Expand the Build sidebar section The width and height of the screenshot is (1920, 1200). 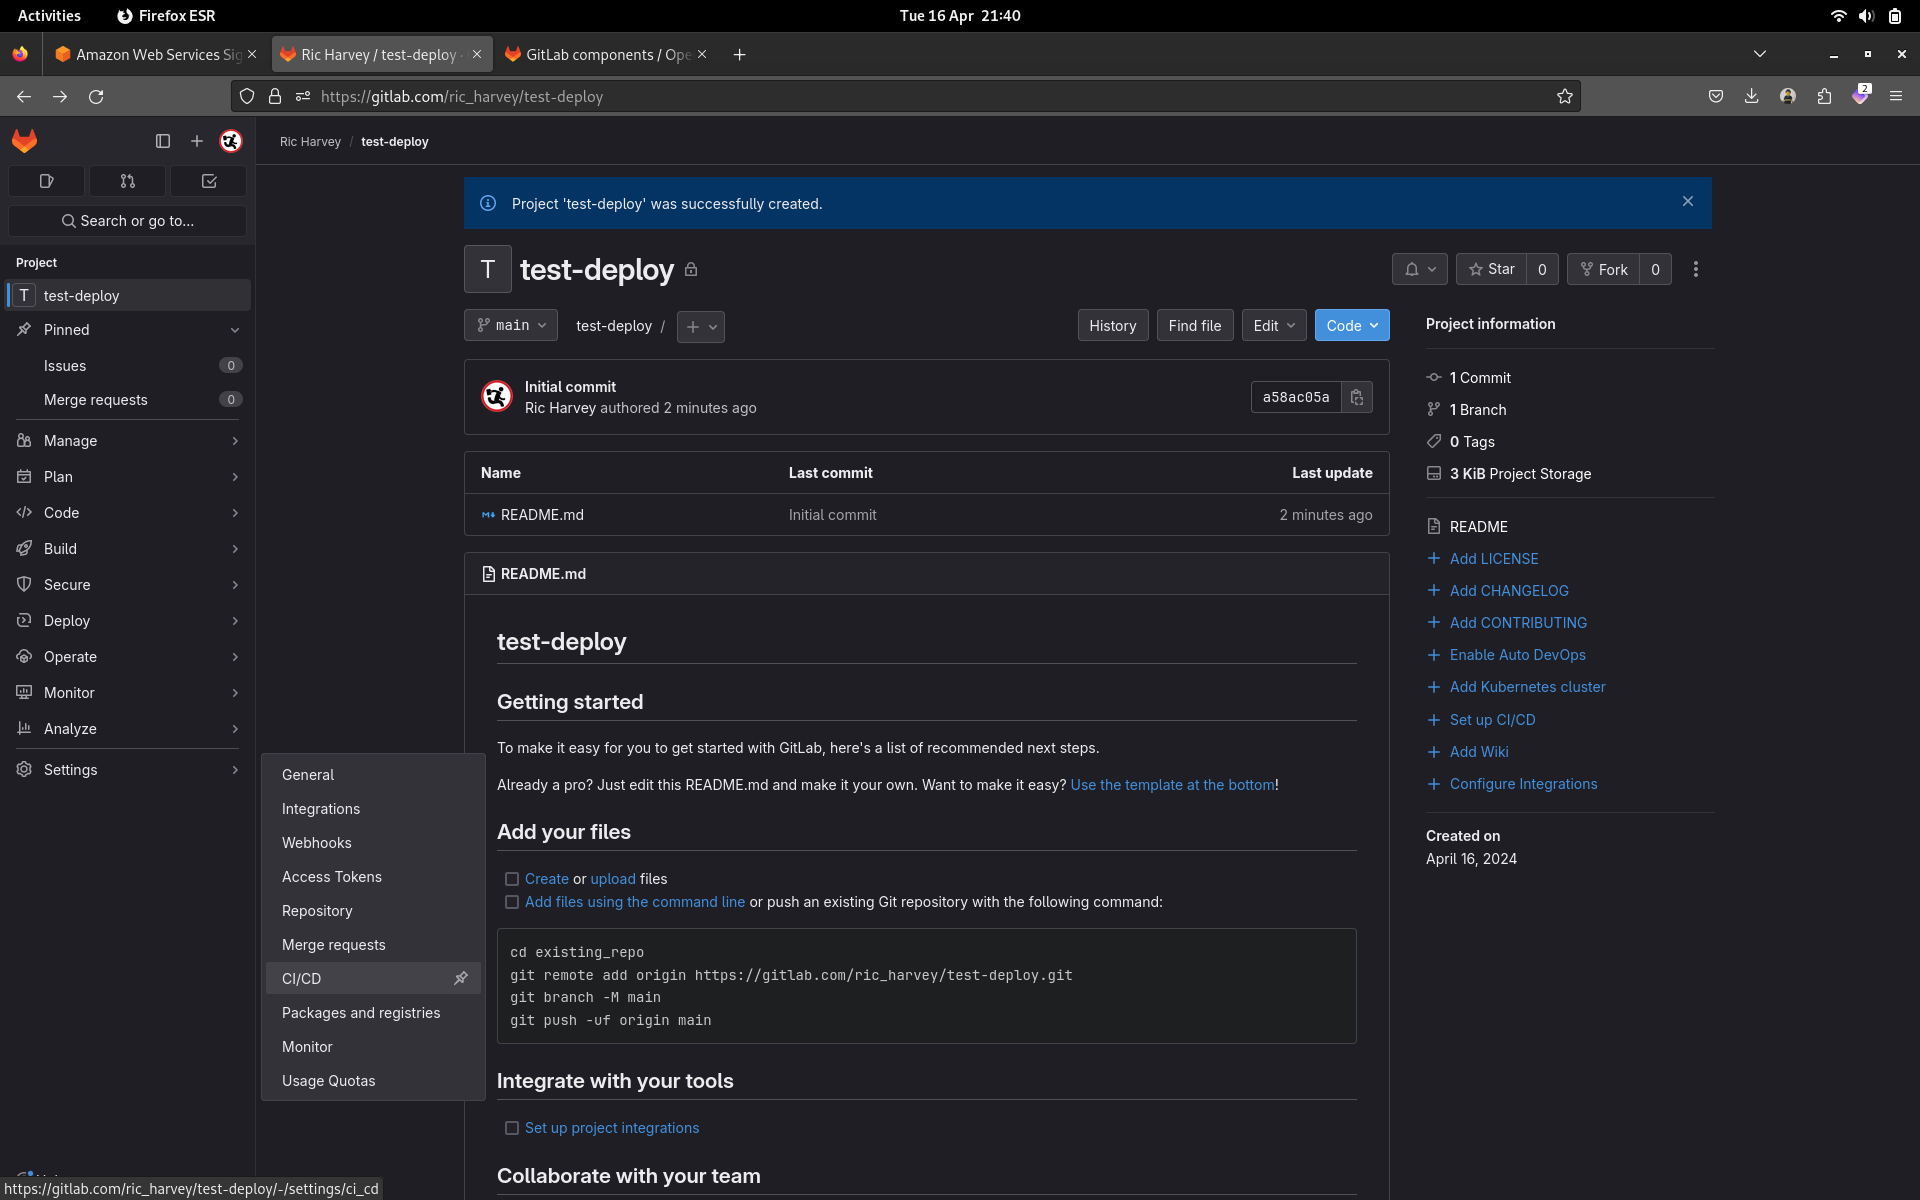click(x=128, y=548)
